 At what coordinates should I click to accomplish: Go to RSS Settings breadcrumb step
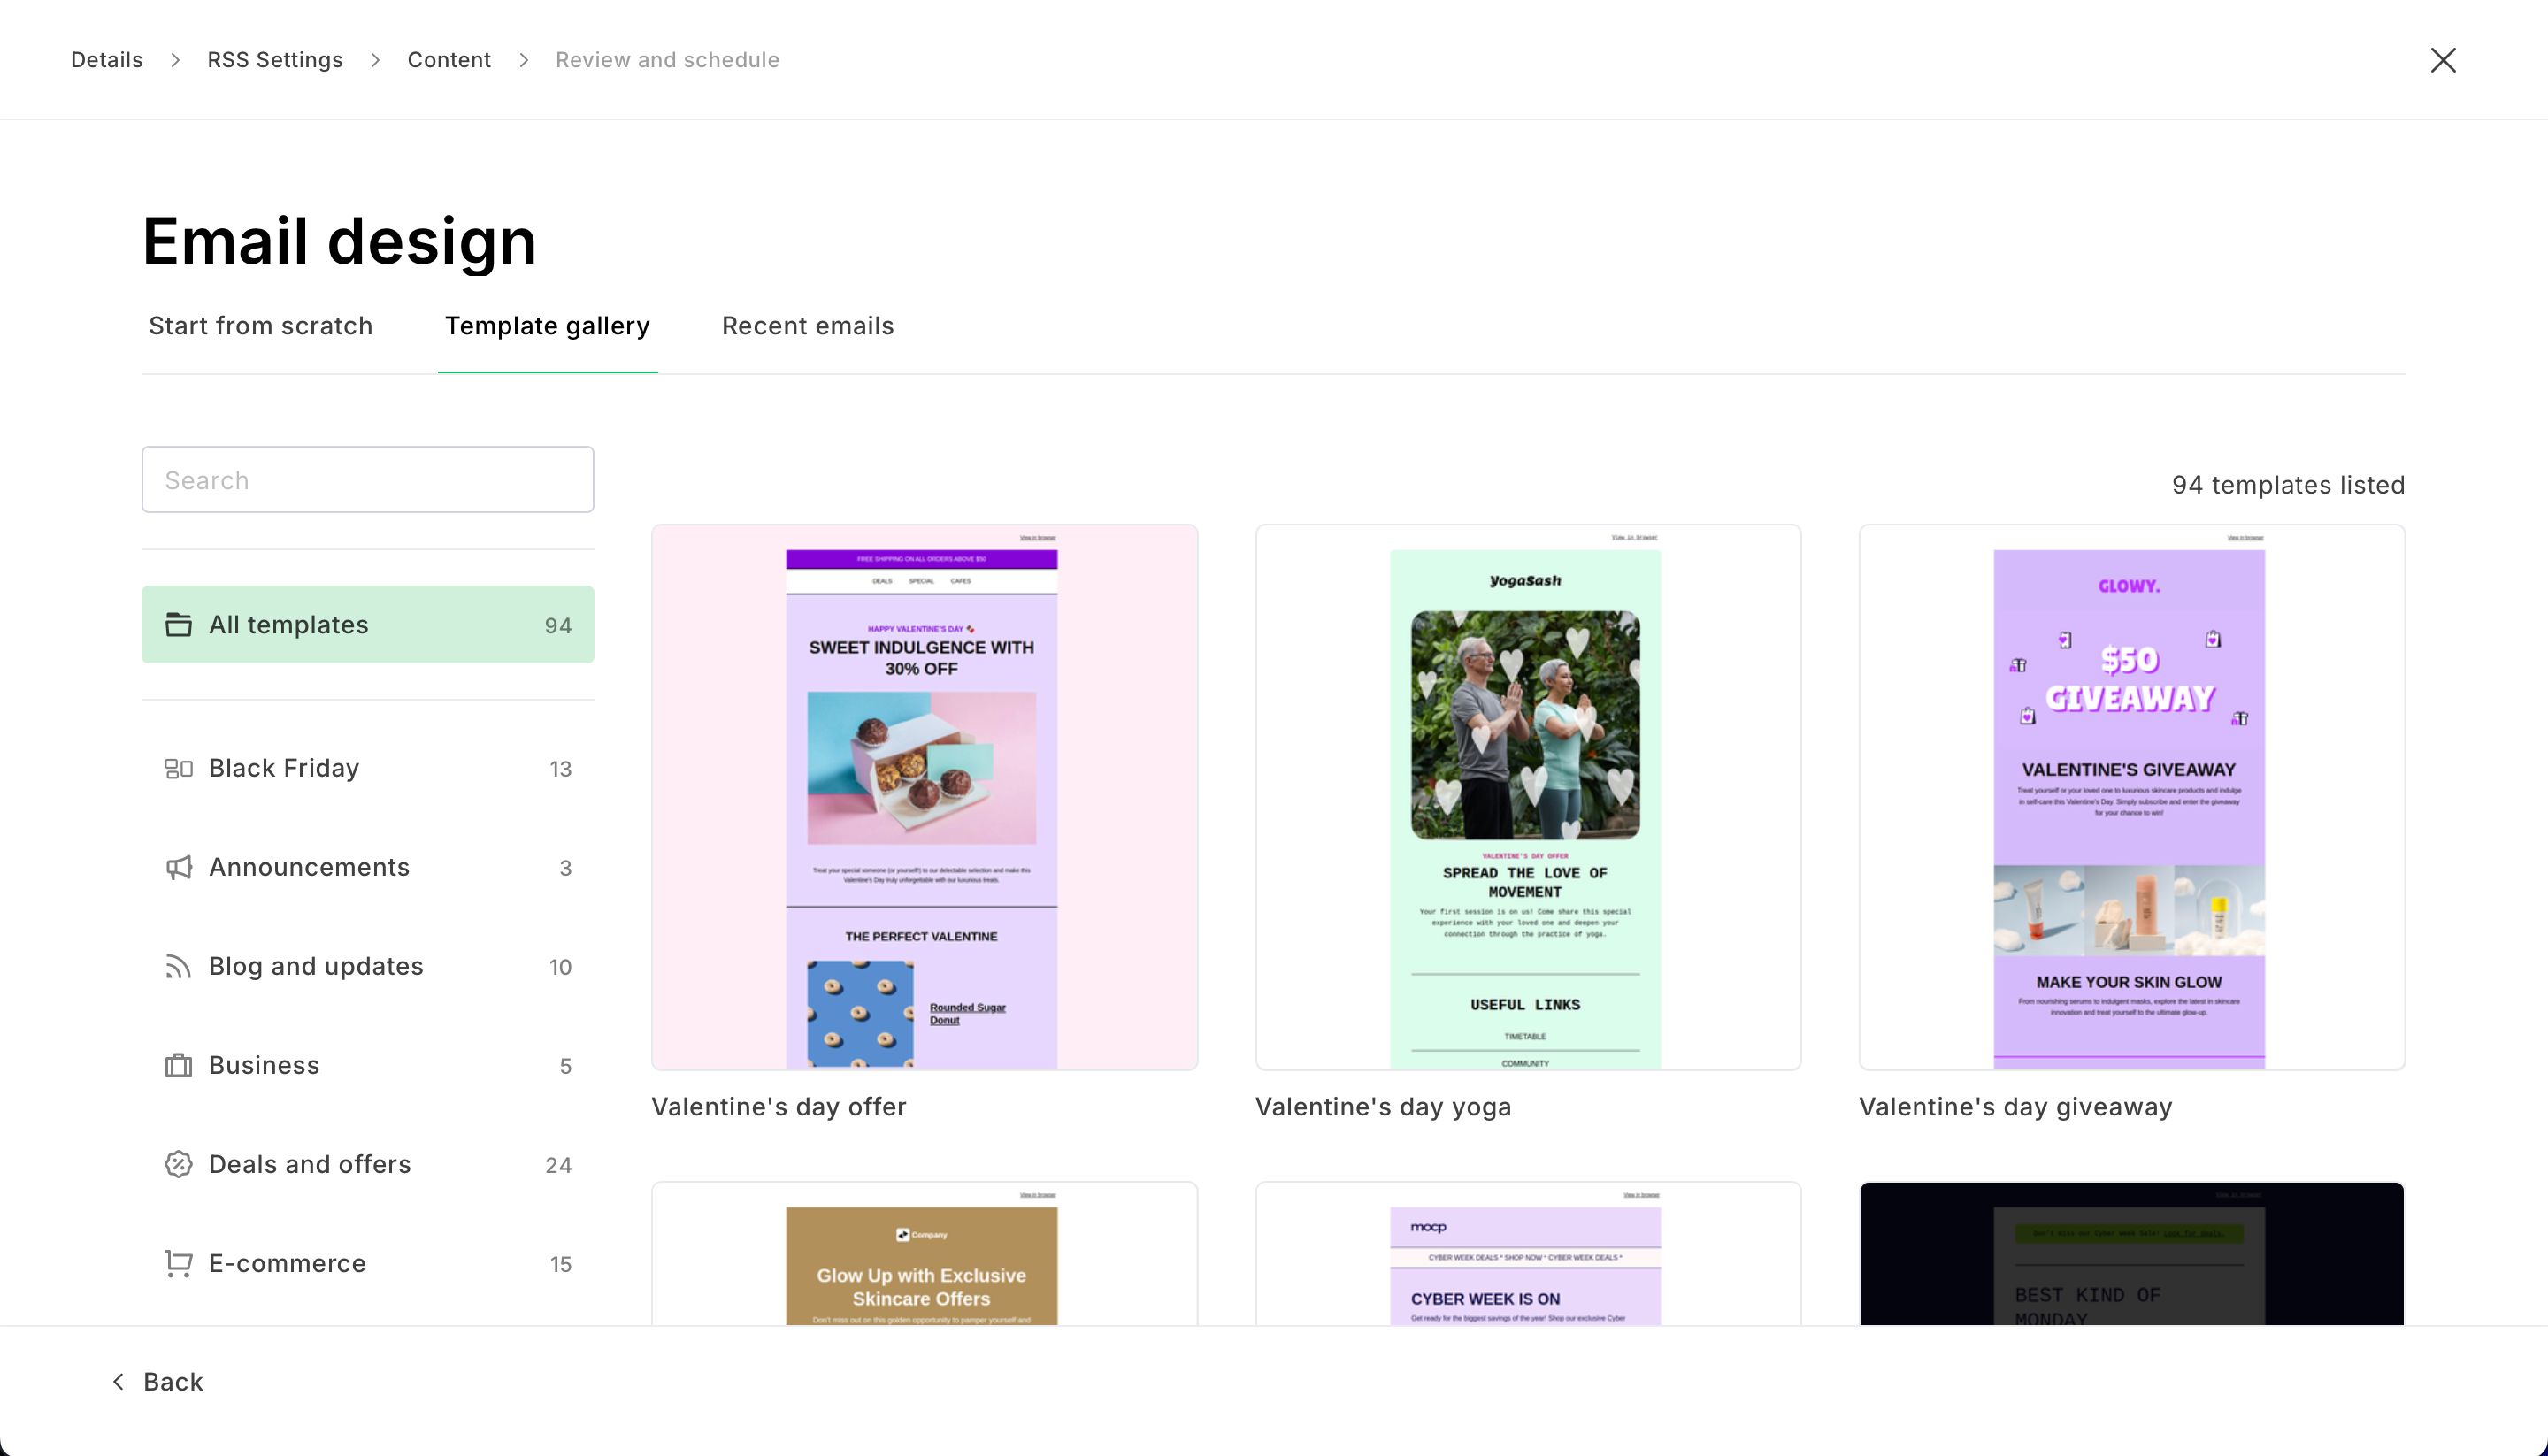[x=275, y=60]
